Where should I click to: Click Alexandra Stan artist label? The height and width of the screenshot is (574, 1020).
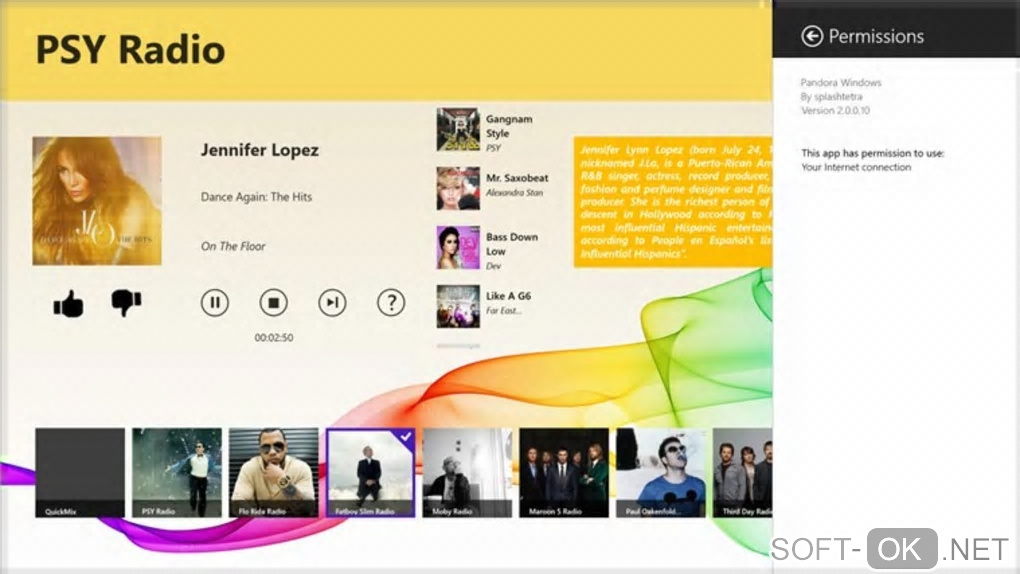coord(514,193)
